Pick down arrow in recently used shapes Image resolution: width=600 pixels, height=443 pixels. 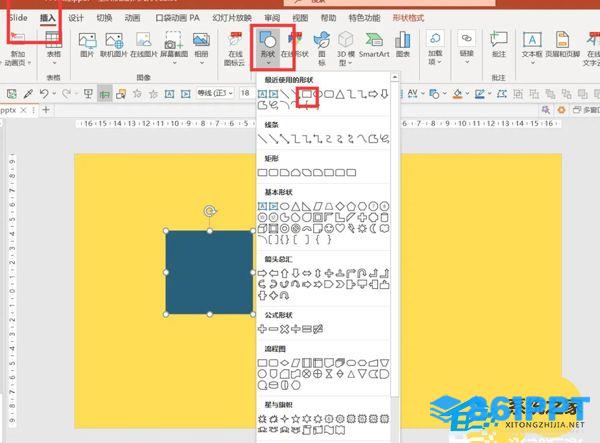point(385,94)
